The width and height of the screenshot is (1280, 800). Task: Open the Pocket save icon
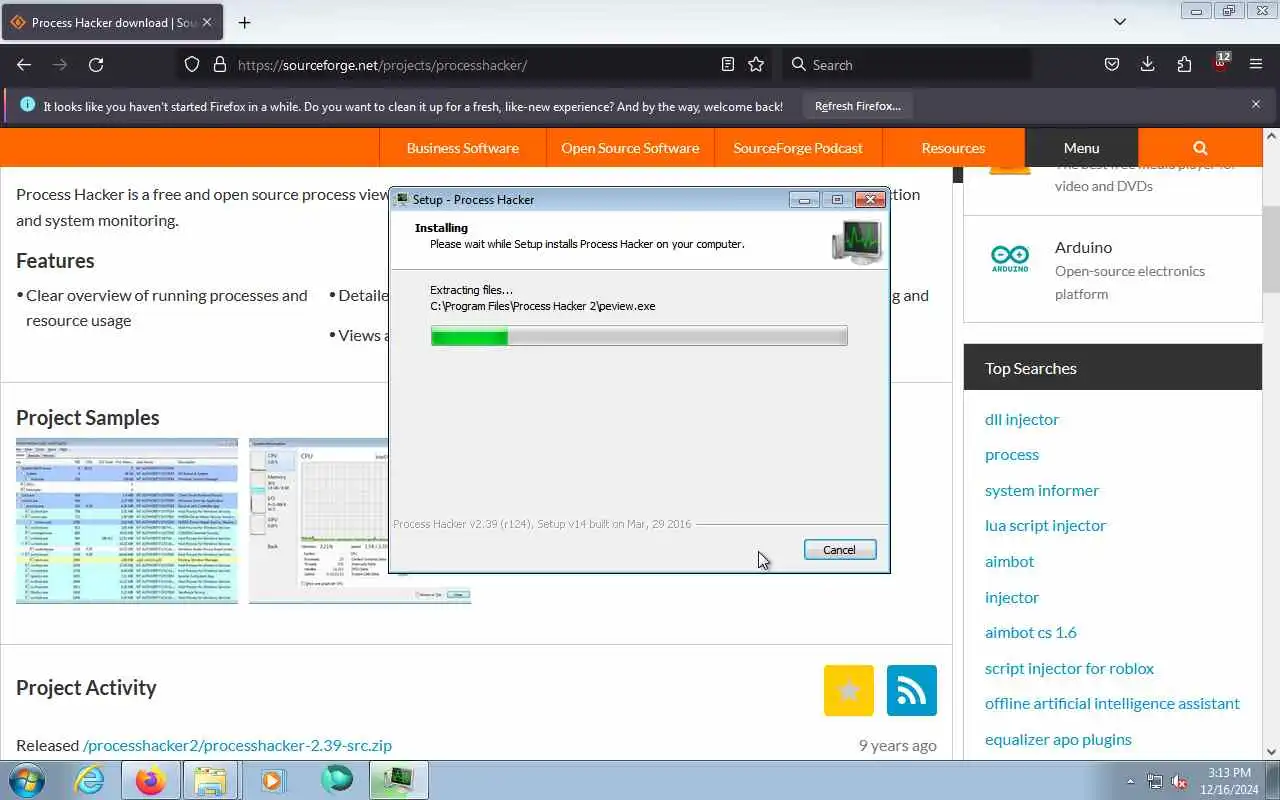pyautogui.click(x=1111, y=64)
